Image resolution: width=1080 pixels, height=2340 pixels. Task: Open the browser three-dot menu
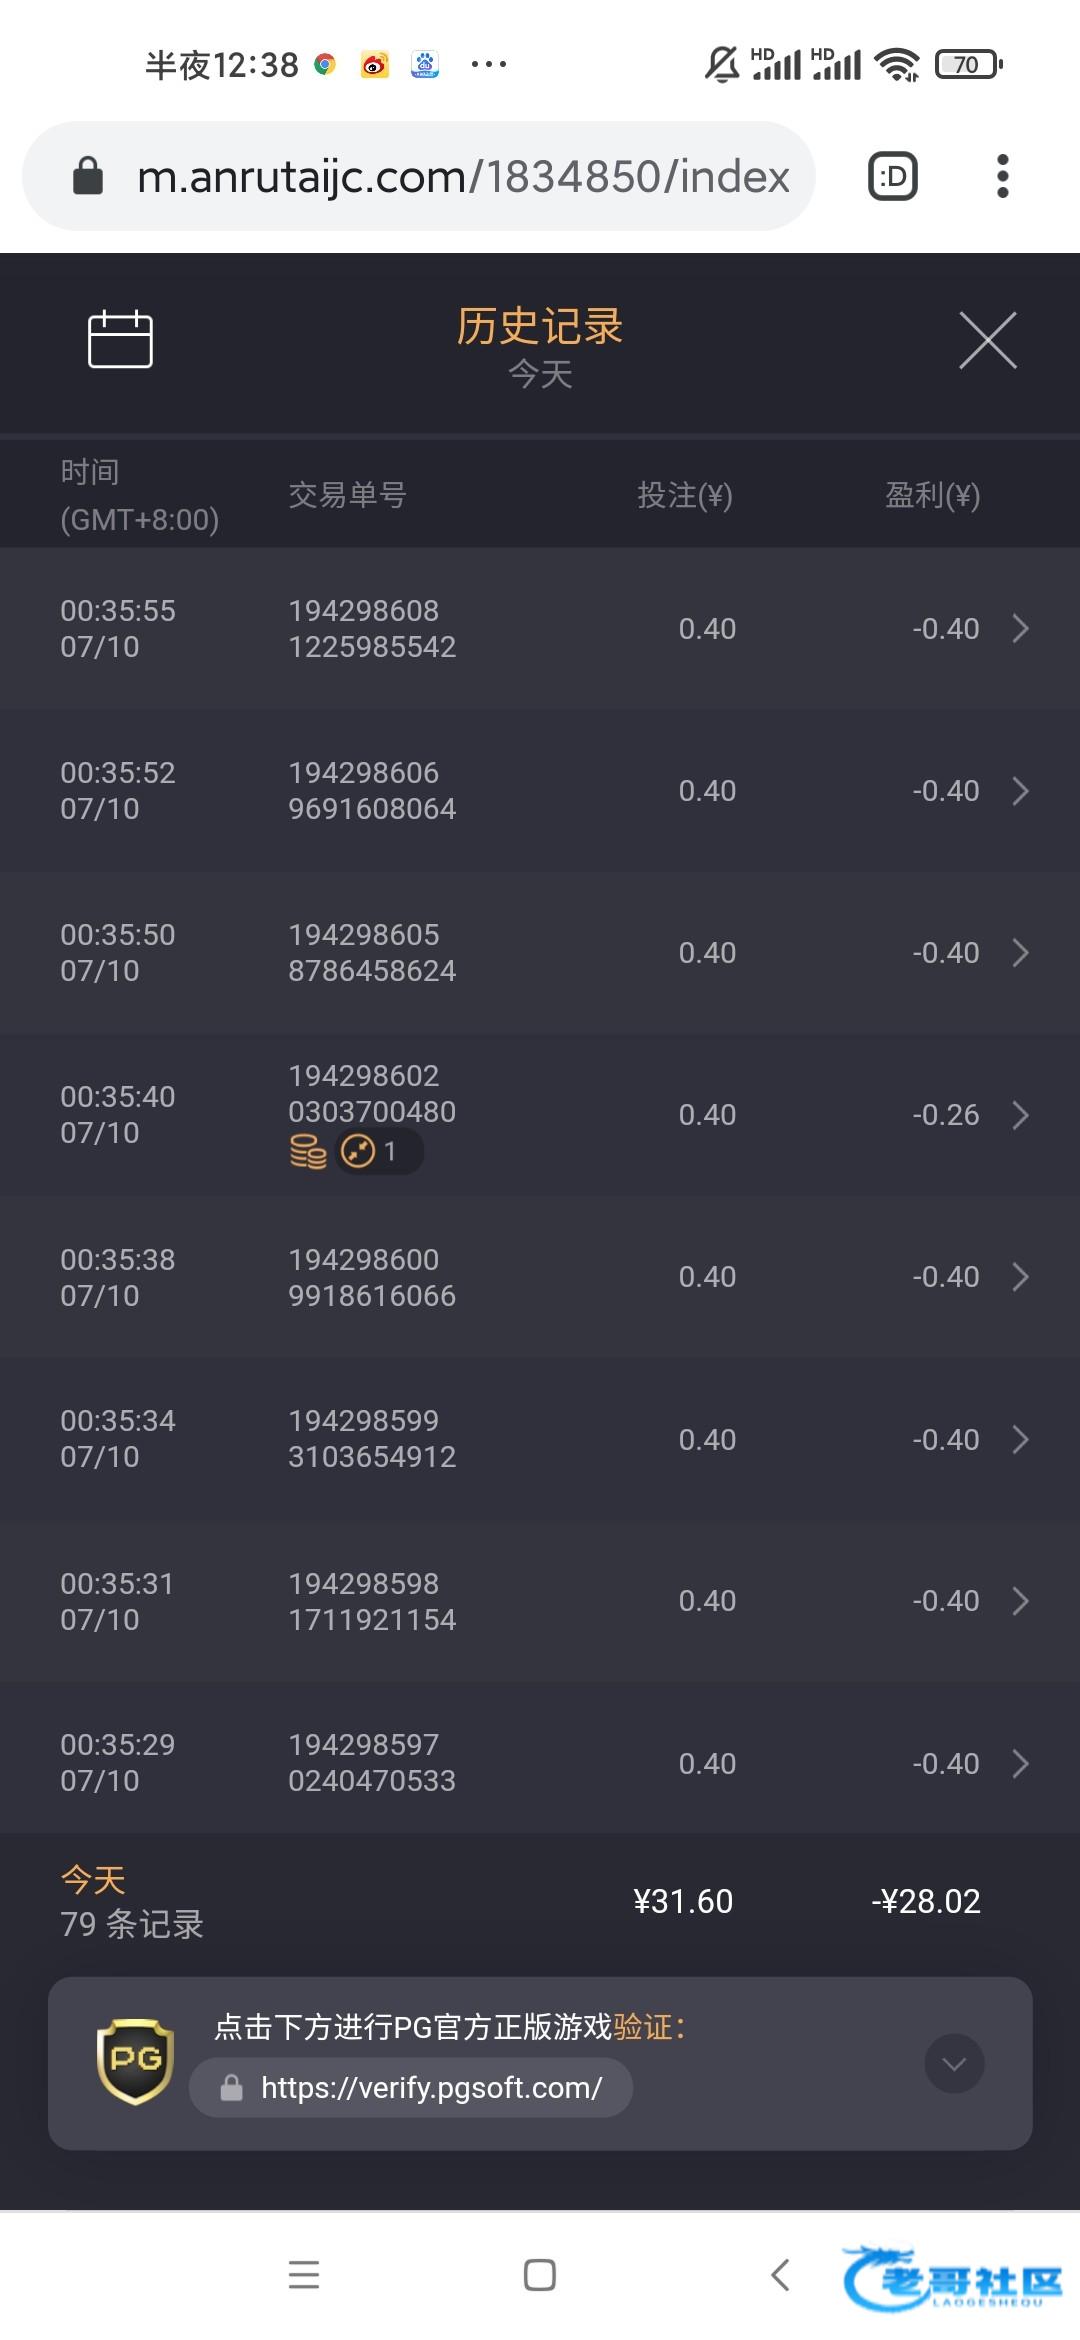[x=1002, y=177]
